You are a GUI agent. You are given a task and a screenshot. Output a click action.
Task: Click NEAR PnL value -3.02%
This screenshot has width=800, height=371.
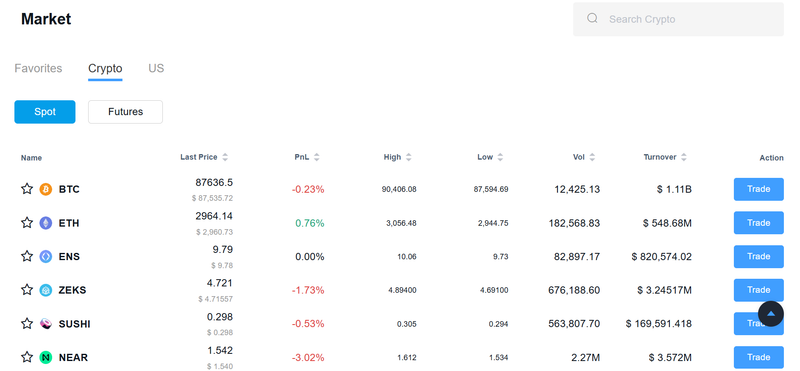click(308, 358)
